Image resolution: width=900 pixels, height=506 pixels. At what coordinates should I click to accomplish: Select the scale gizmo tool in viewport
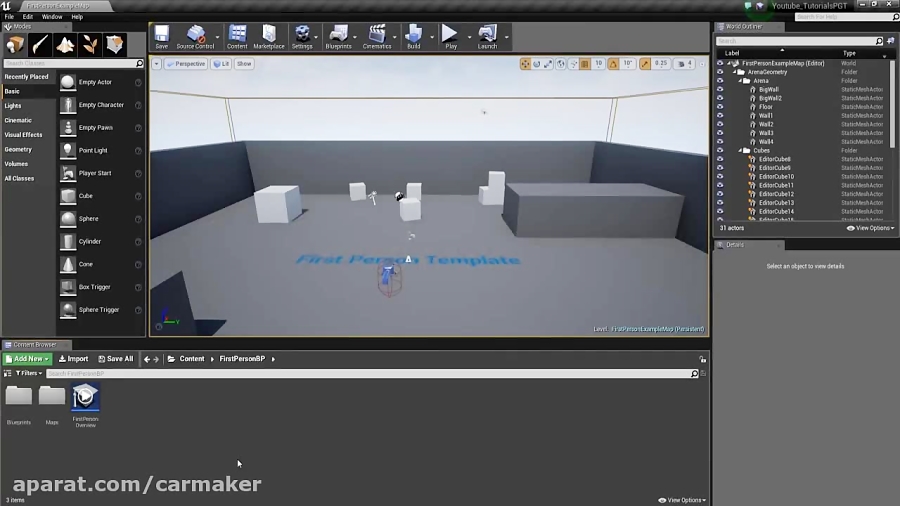548,64
